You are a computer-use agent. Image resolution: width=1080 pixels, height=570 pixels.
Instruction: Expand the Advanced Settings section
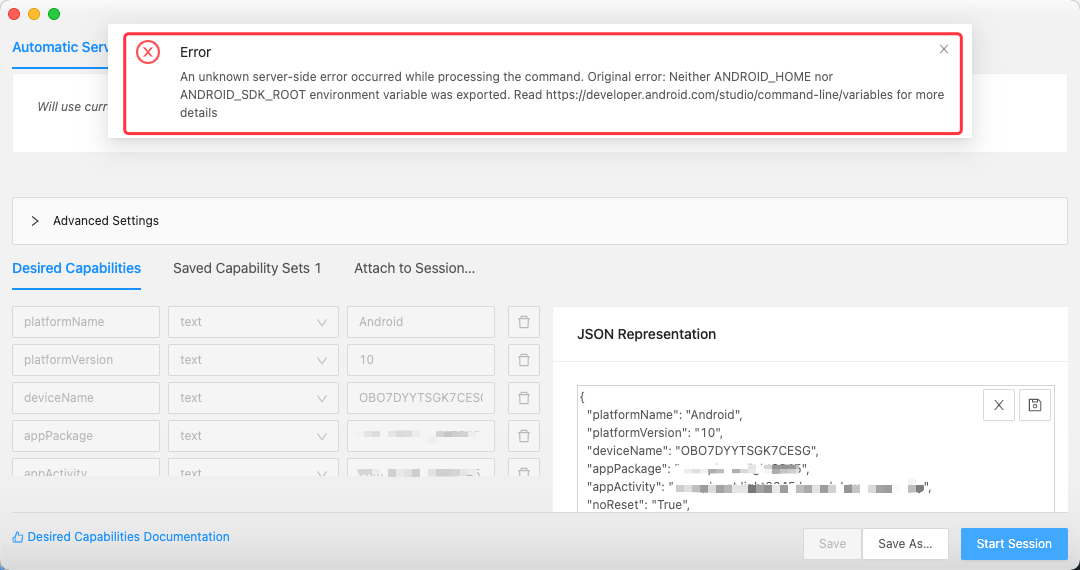539,221
